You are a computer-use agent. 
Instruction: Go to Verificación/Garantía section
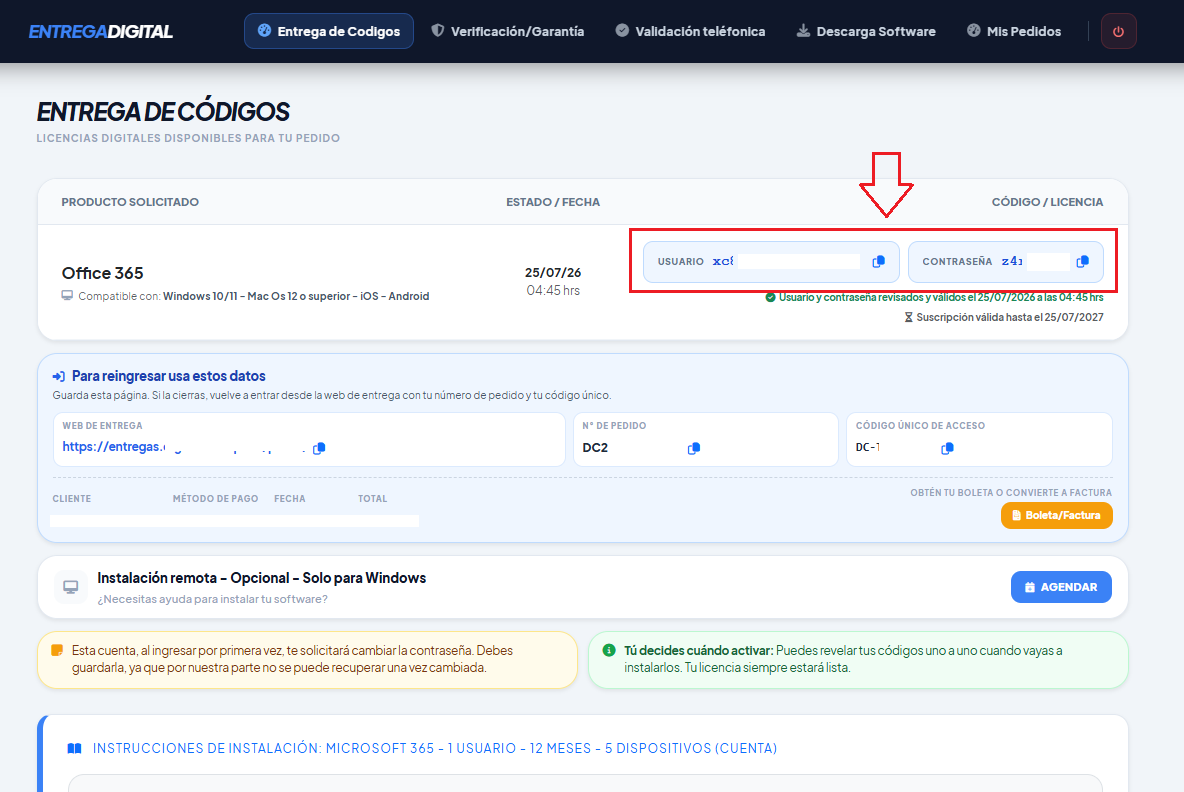pos(507,31)
